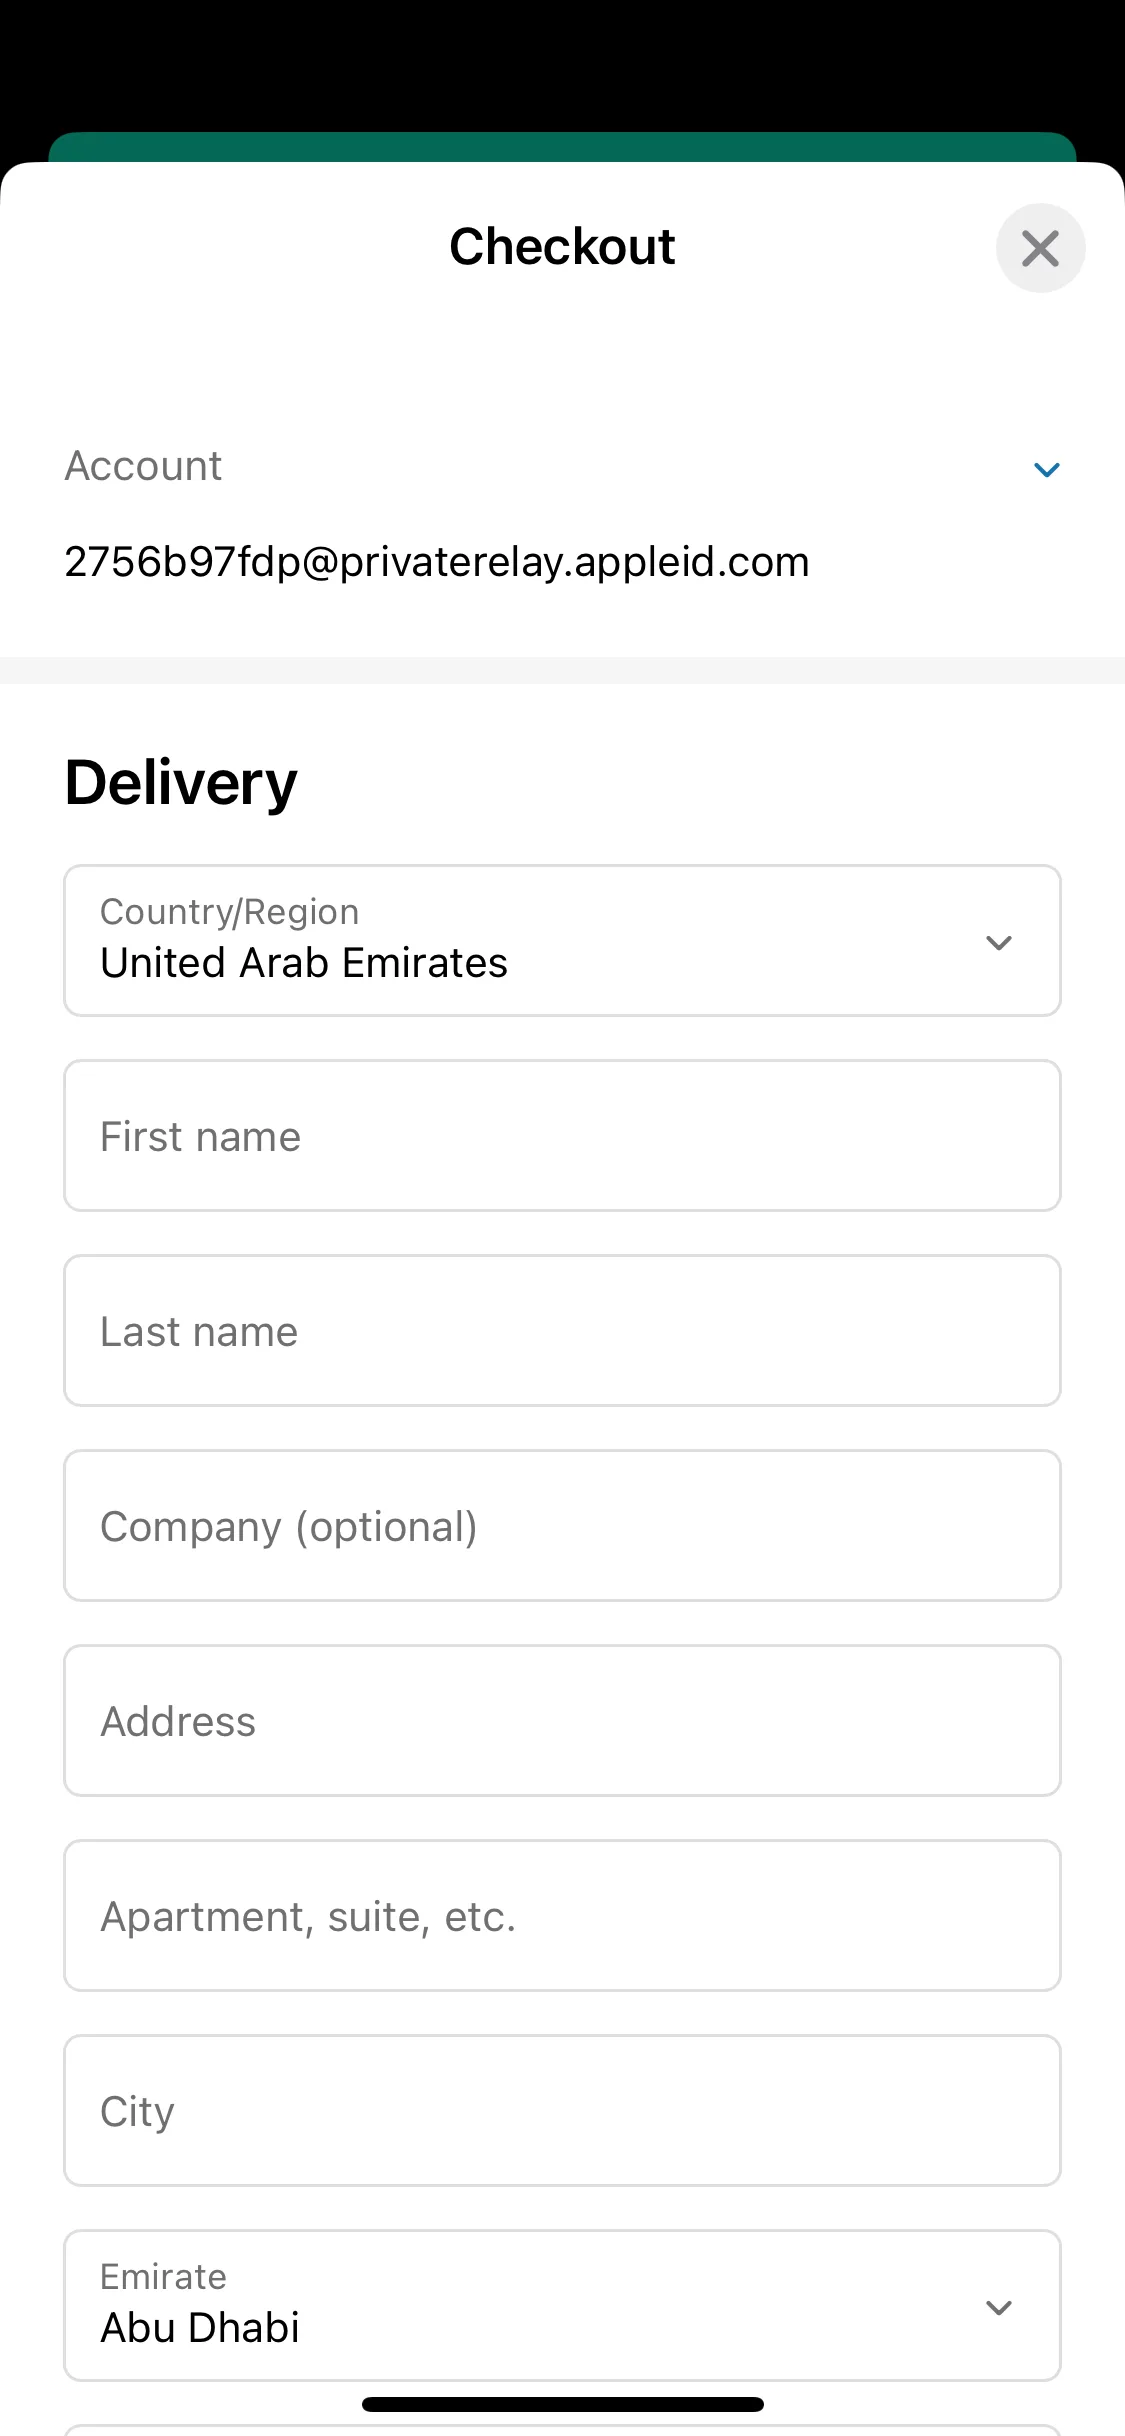Click the Company (optional) field
Screen dimensions: 1125x2436
(x=562, y=1526)
